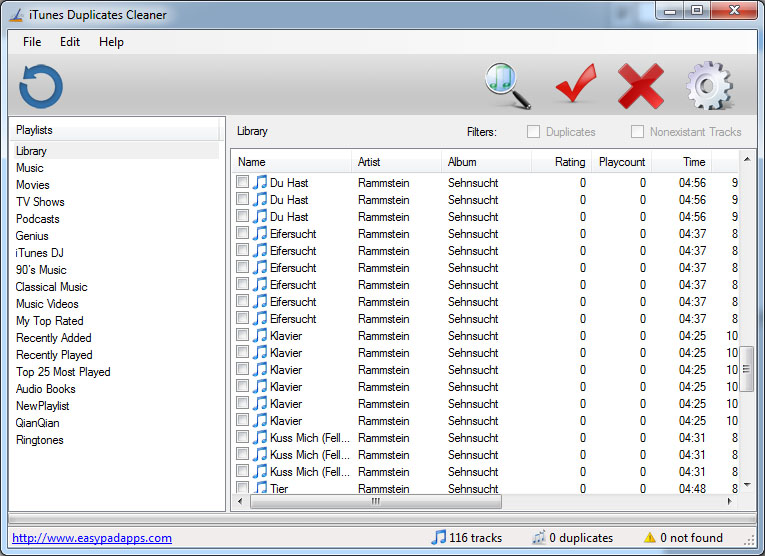Open the easypadapps.com website link
Image resolution: width=765 pixels, height=556 pixels.
92,538
